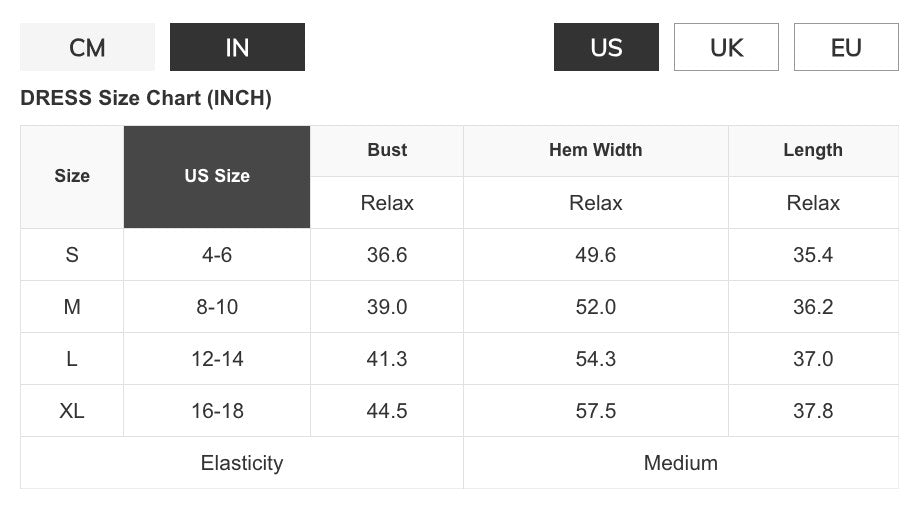Click the 16-18 US size cell
918x512 pixels.
217,411
